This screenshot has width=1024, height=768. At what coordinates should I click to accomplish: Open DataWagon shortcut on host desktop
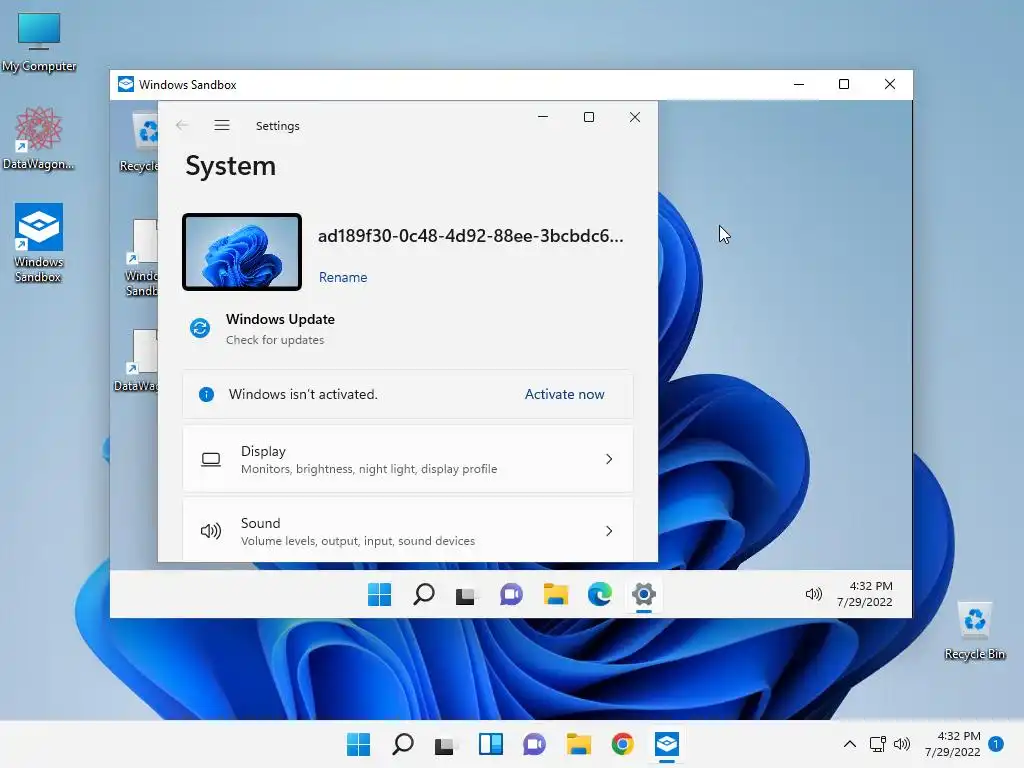39,138
